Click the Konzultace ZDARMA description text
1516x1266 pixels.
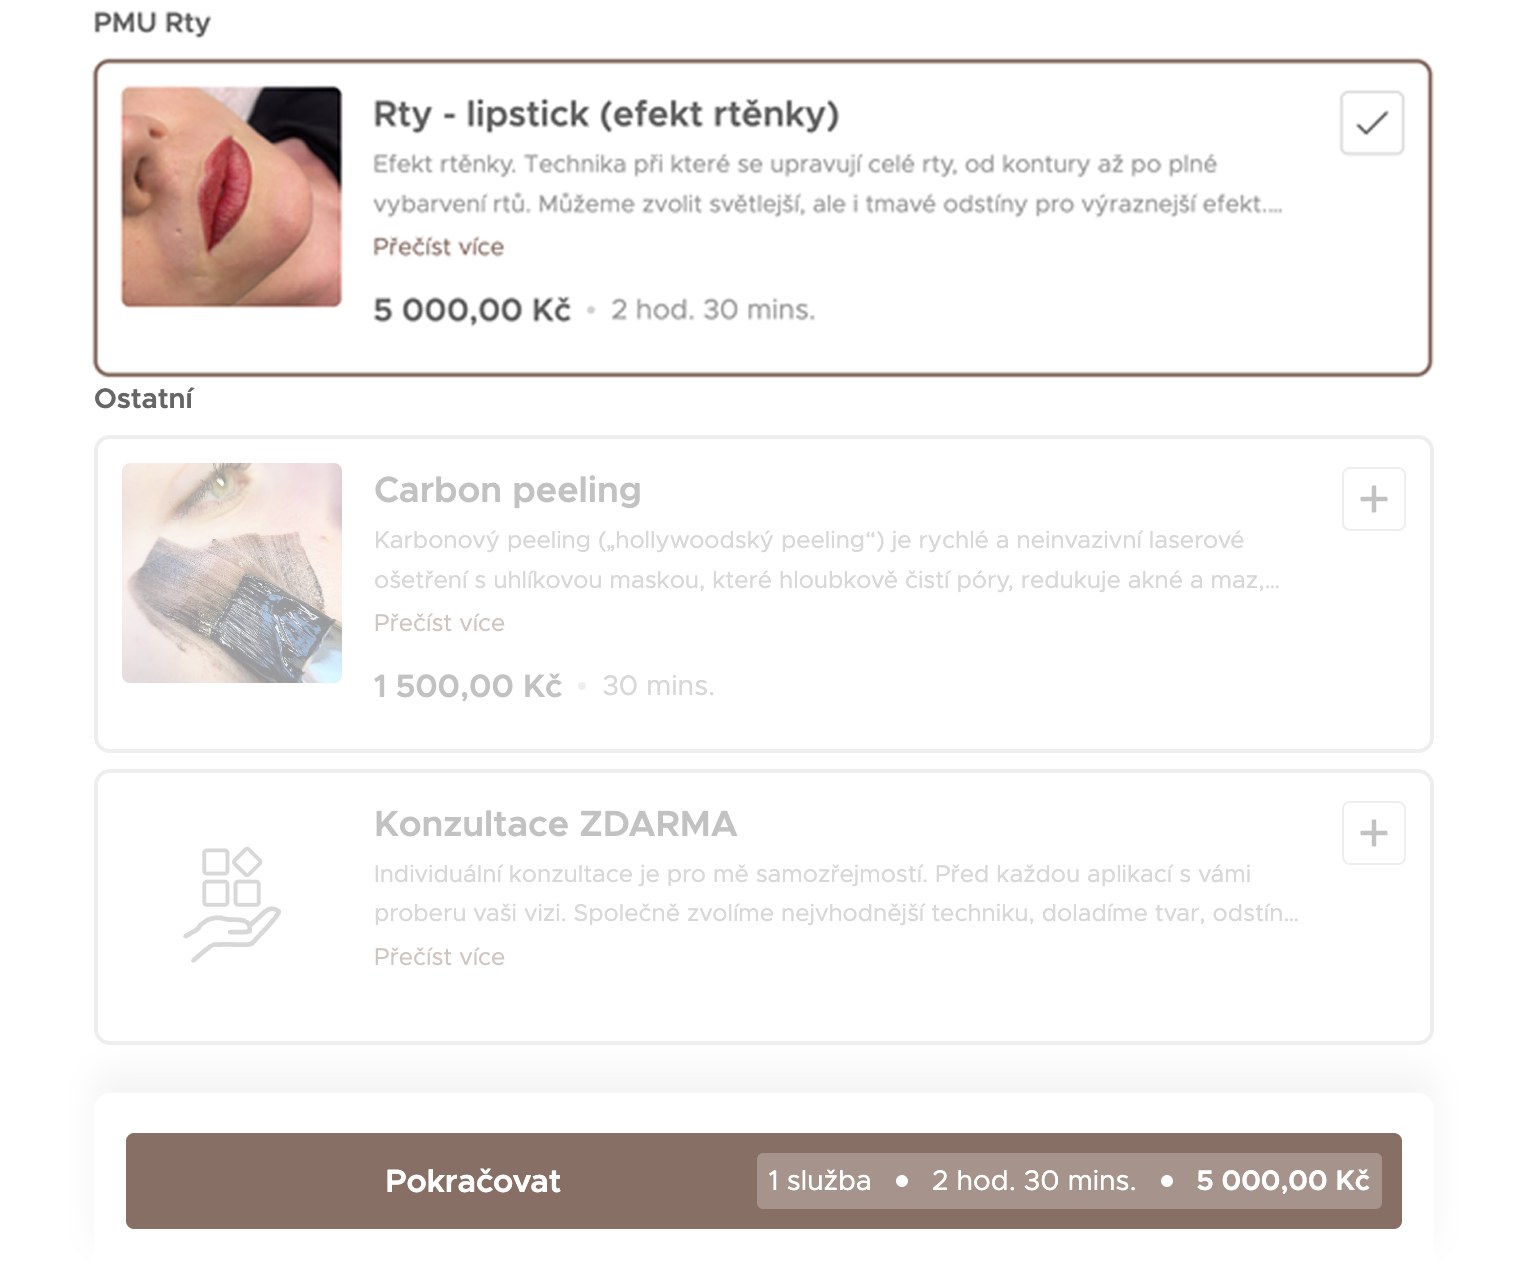pos(835,894)
